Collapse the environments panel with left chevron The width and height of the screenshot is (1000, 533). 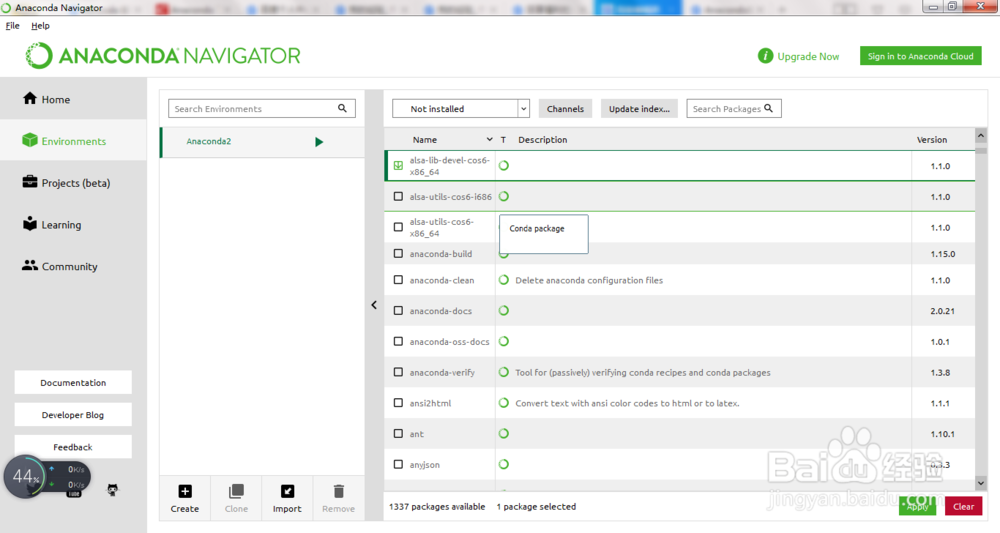click(374, 305)
